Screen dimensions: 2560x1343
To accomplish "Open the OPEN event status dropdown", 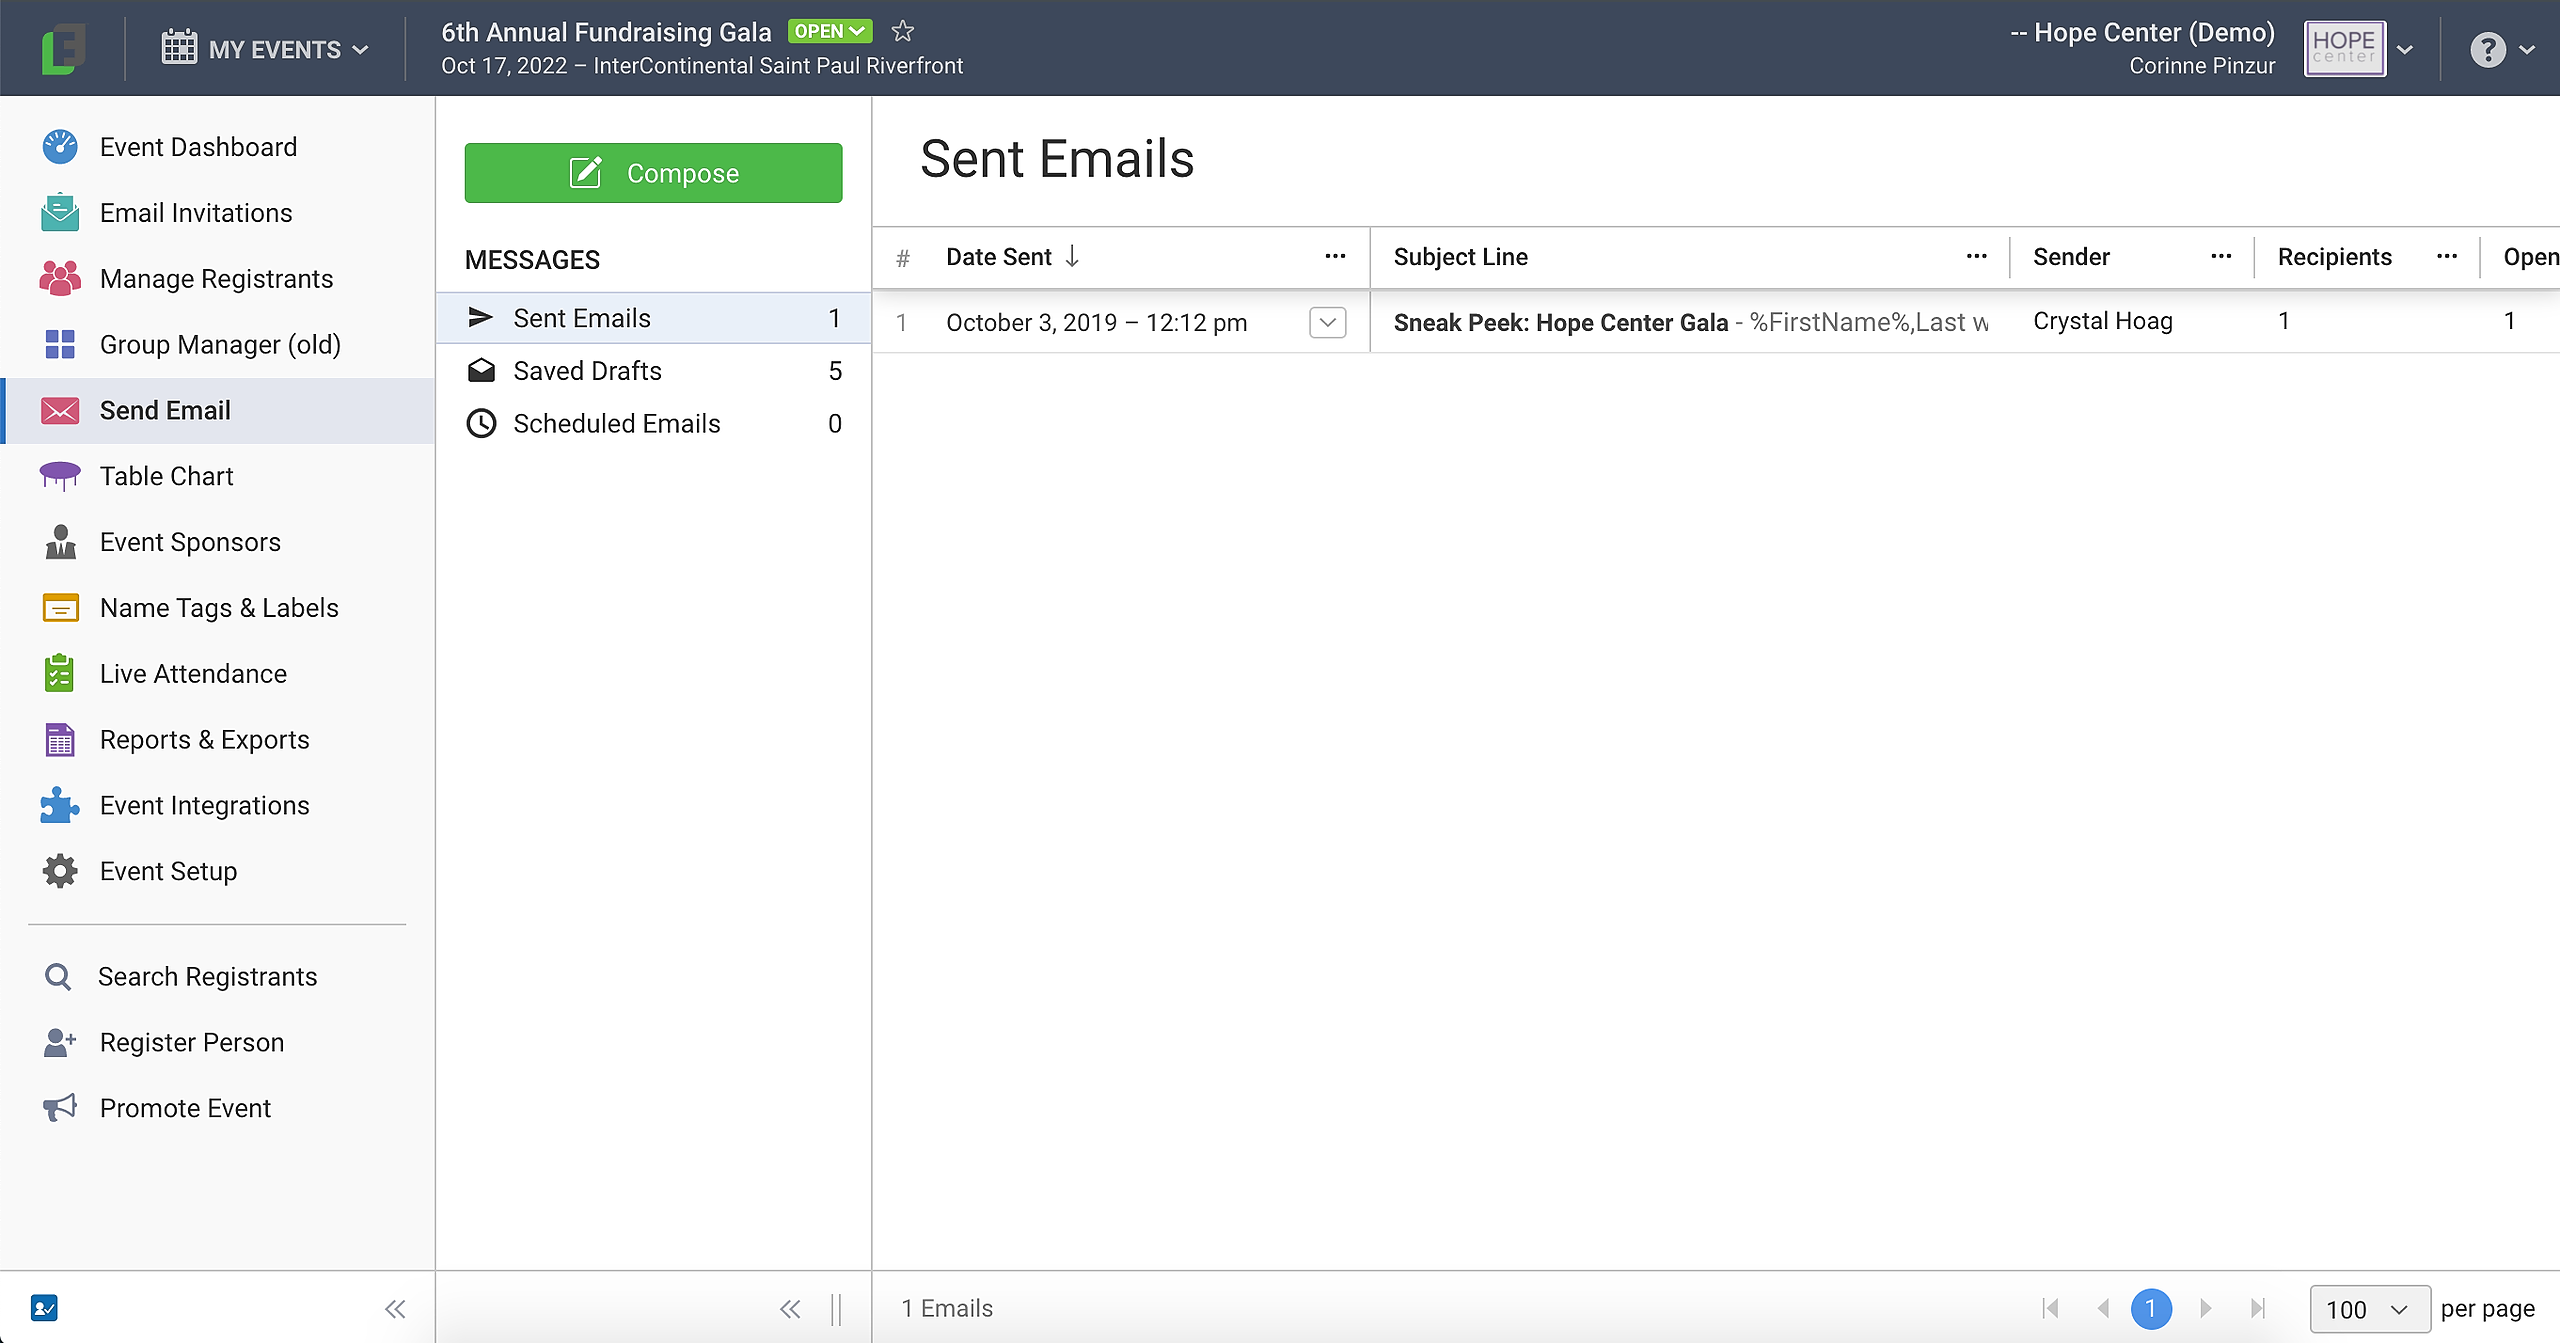I will pyautogui.click(x=829, y=31).
